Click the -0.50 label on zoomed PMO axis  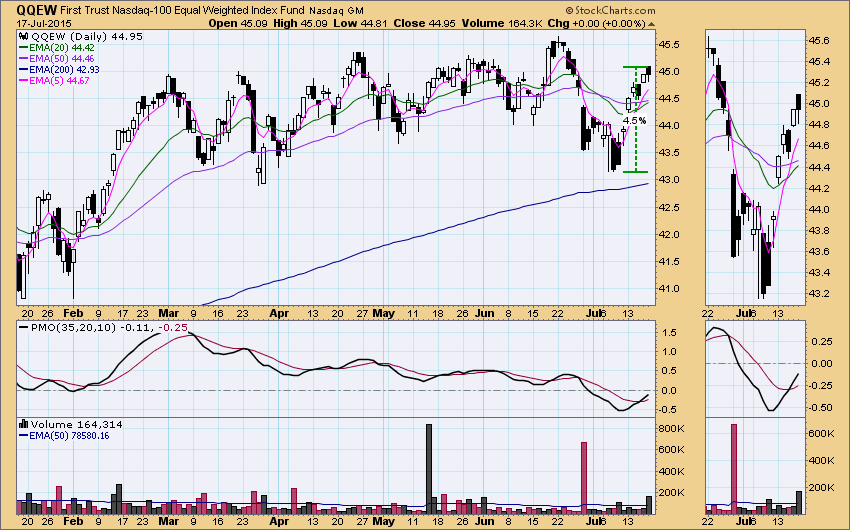coord(820,408)
